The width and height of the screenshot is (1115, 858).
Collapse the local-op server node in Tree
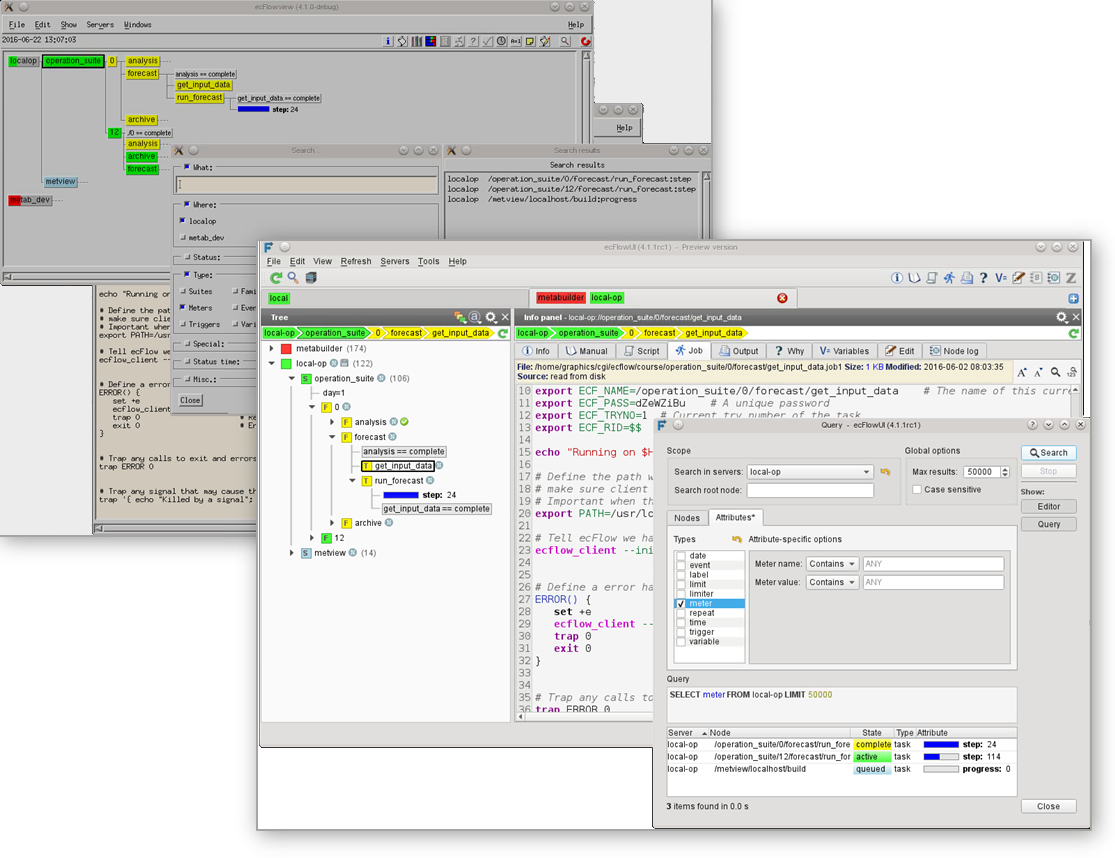(x=272, y=363)
